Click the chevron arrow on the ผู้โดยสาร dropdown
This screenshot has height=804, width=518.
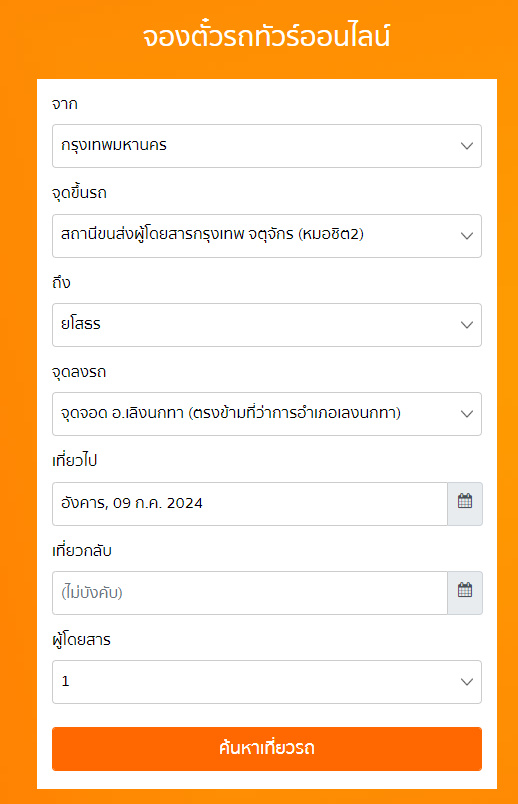pyautogui.click(x=467, y=682)
